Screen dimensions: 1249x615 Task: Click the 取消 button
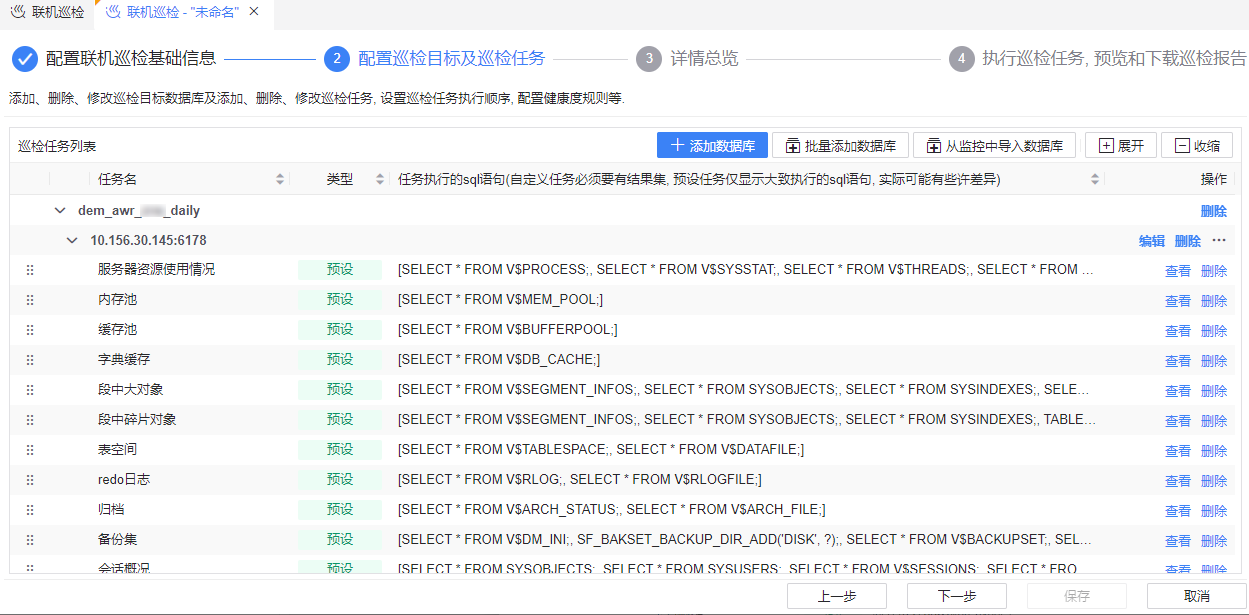pos(1197,596)
